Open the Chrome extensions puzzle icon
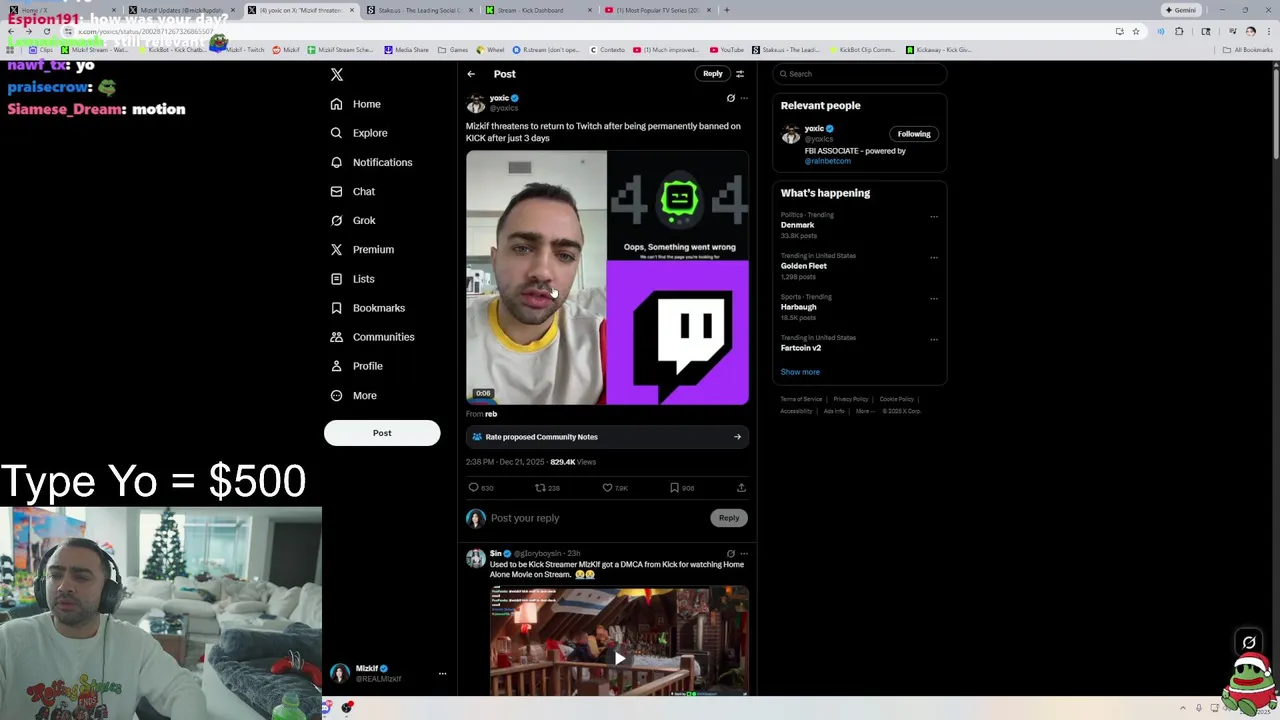The height and width of the screenshot is (720, 1280). [1179, 31]
